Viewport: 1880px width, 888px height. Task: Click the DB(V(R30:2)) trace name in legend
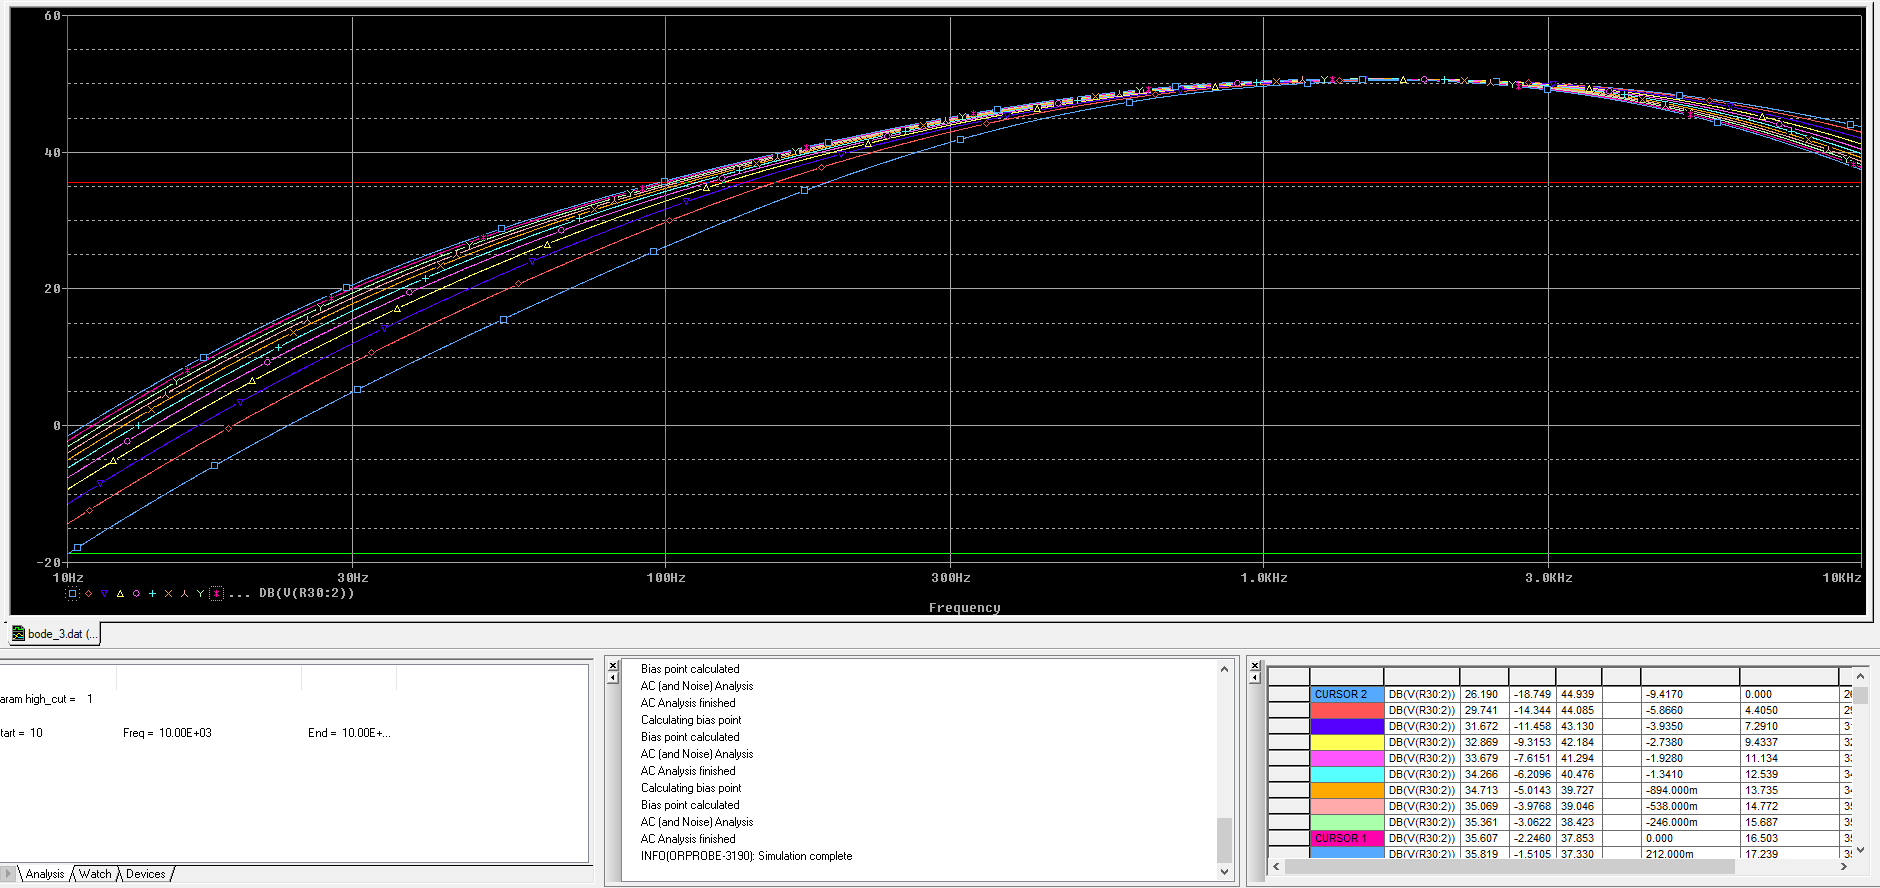[x=306, y=594]
